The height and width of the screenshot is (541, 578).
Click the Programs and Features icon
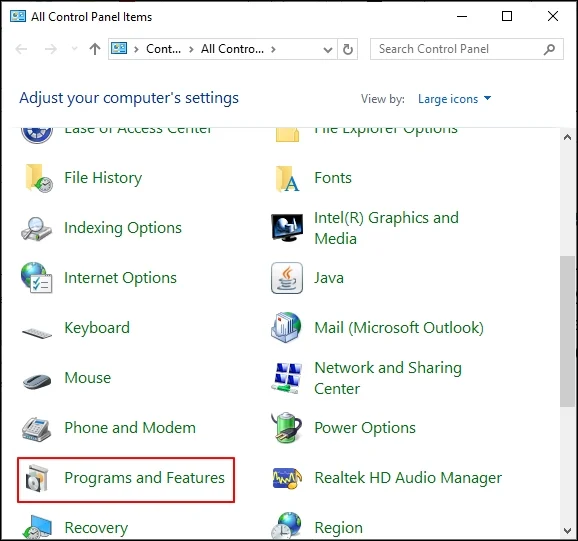pos(37,478)
